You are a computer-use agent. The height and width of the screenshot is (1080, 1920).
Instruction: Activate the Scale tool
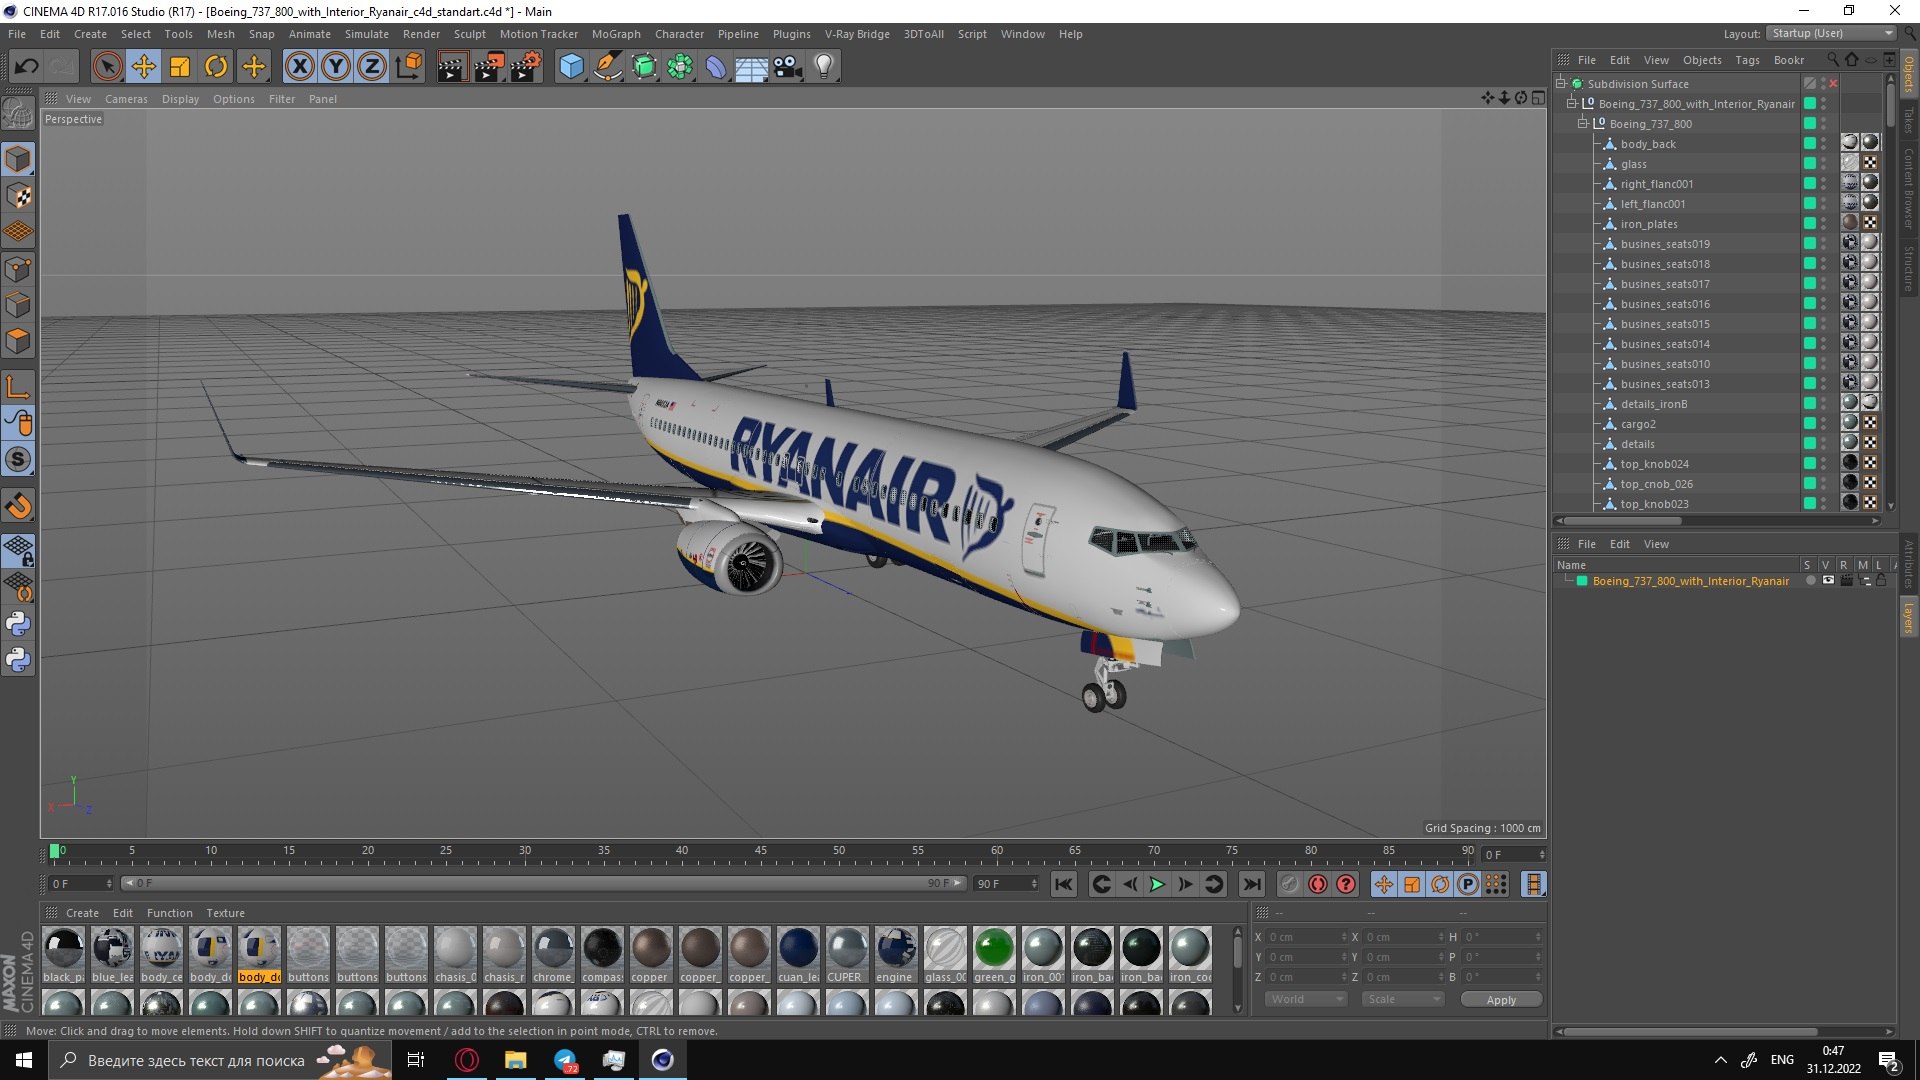pyautogui.click(x=180, y=67)
